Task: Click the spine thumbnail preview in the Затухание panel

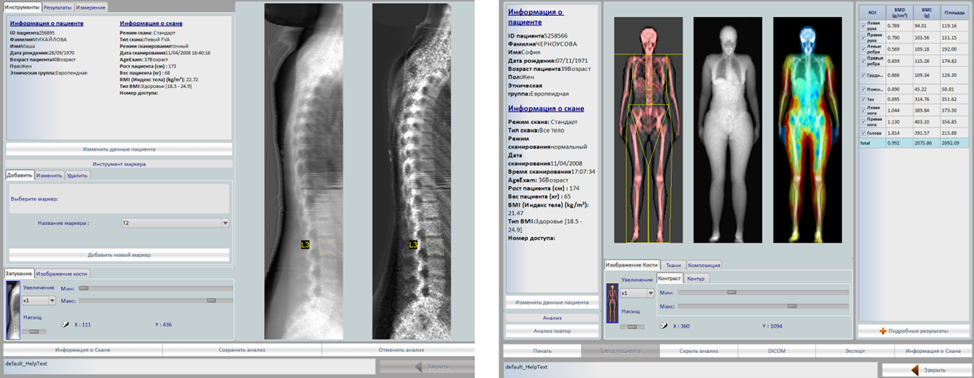Action: [13, 310]
